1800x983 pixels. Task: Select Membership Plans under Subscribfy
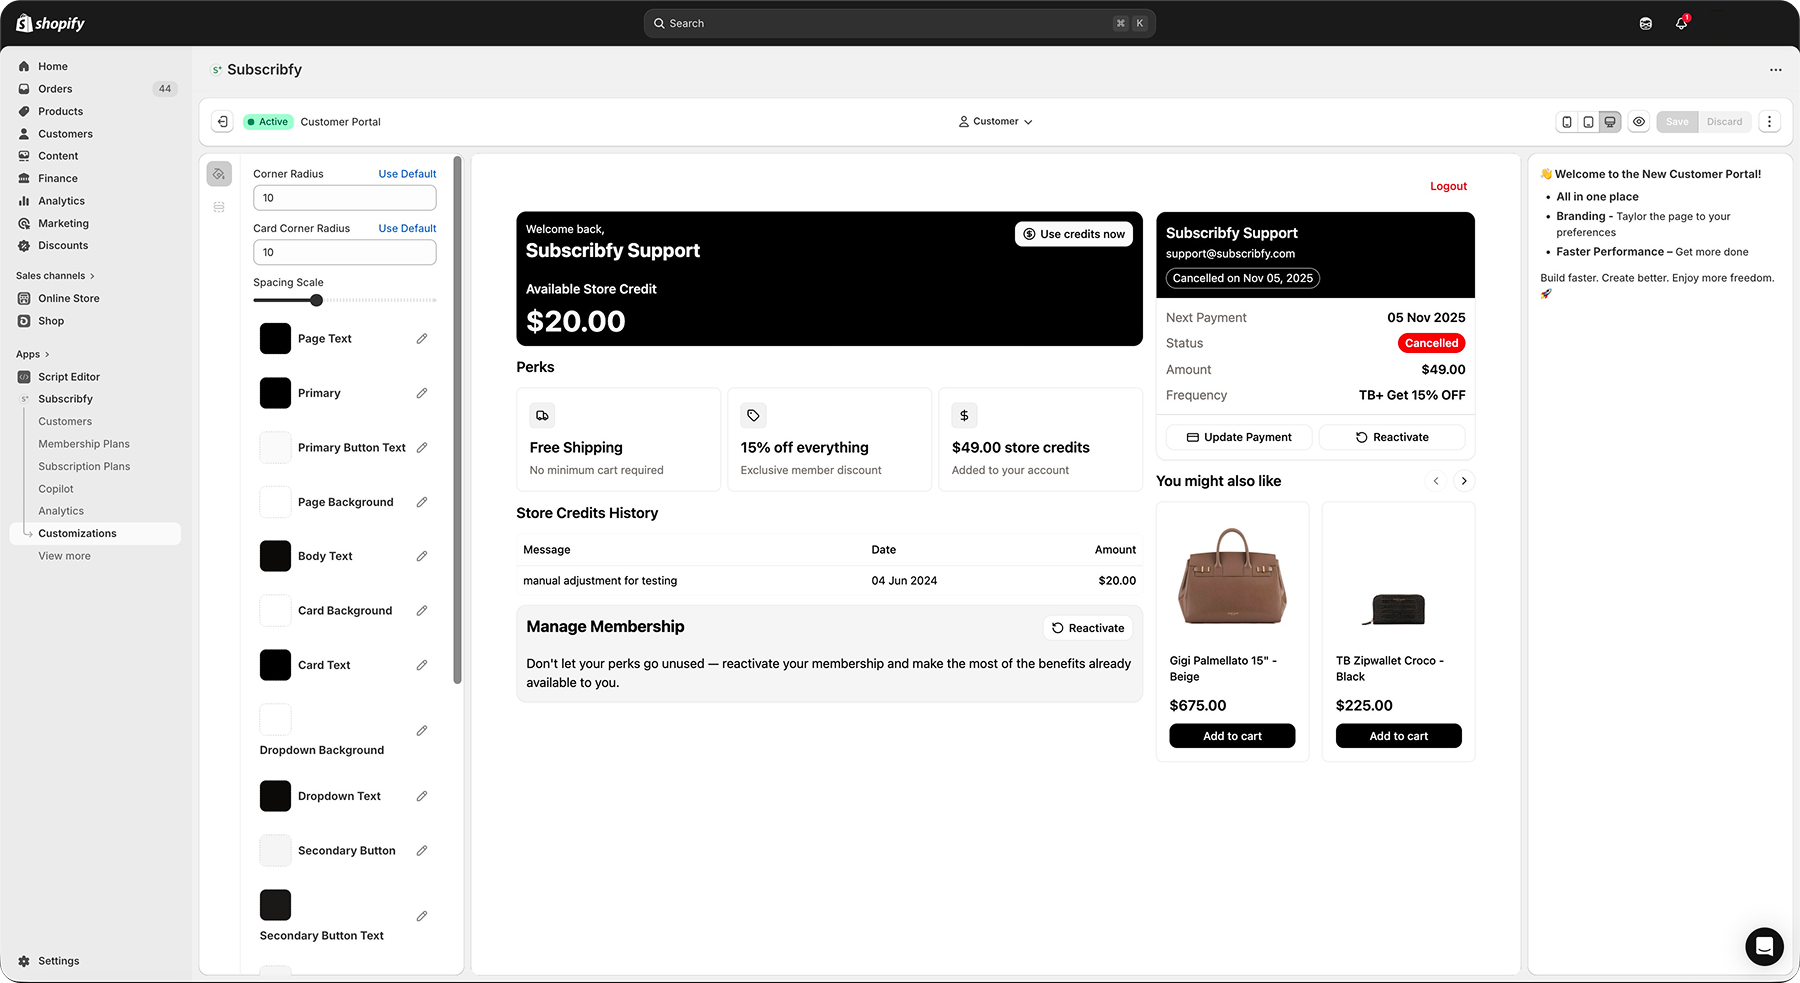coord(83,443)
